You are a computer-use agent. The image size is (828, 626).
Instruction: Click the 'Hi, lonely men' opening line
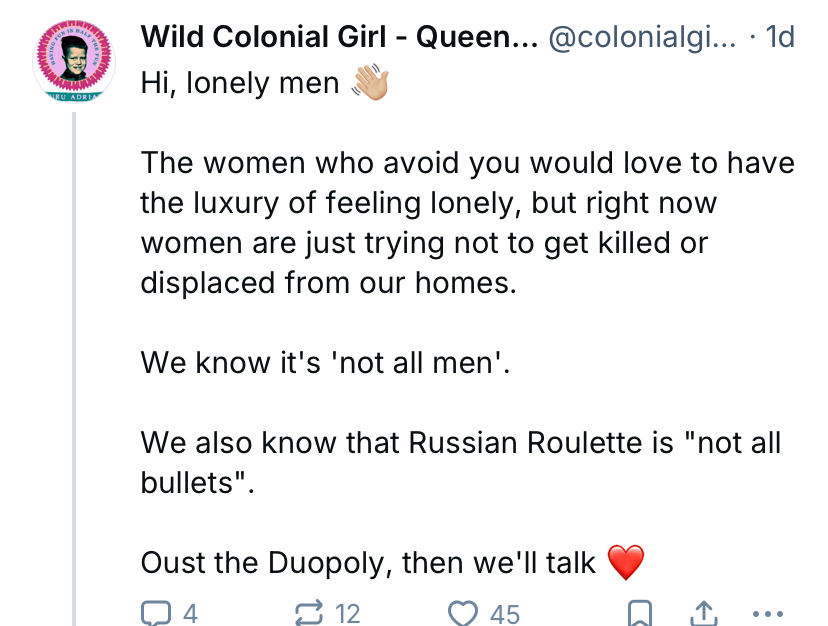coord(240,83)
